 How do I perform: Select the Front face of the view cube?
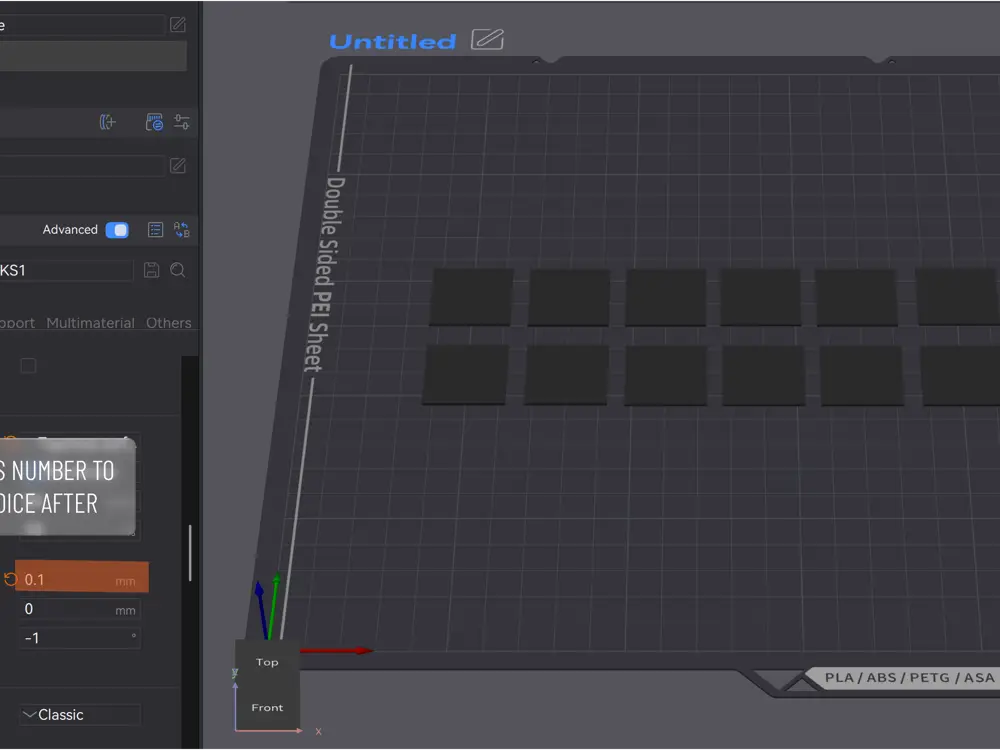tap(267, 707)
